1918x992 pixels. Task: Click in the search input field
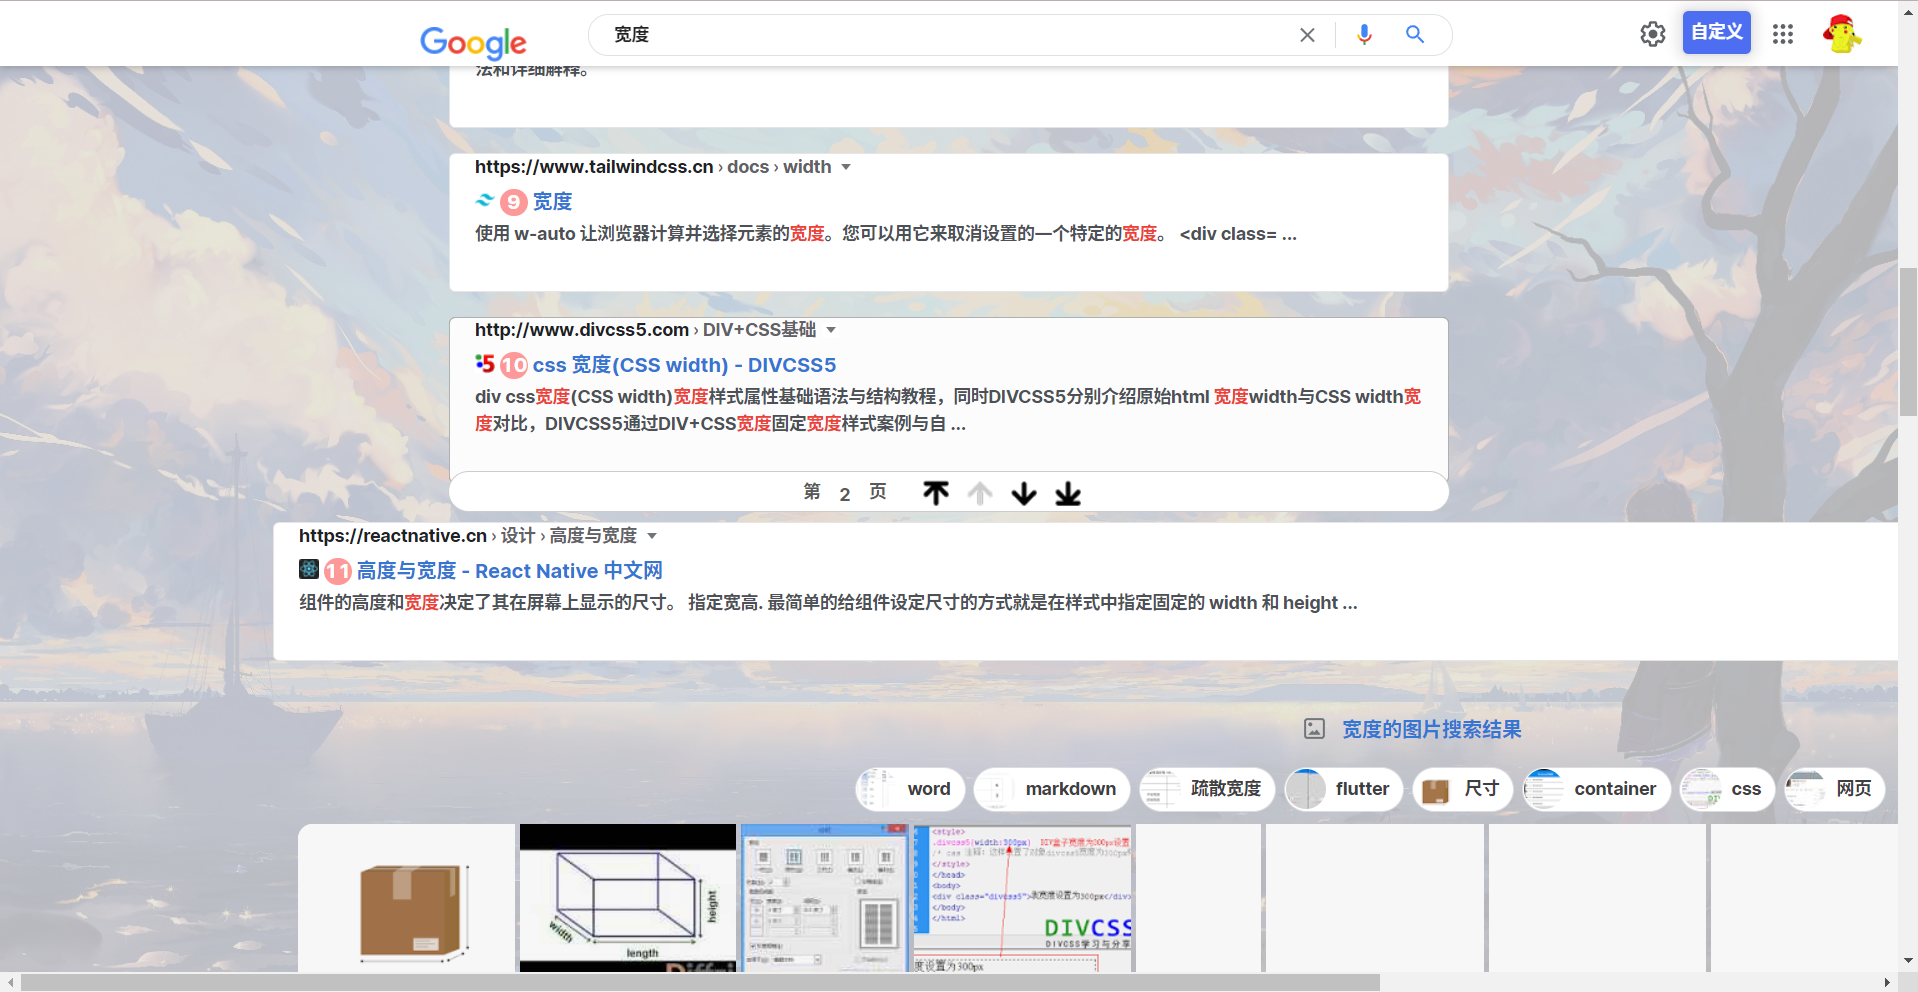950,35
